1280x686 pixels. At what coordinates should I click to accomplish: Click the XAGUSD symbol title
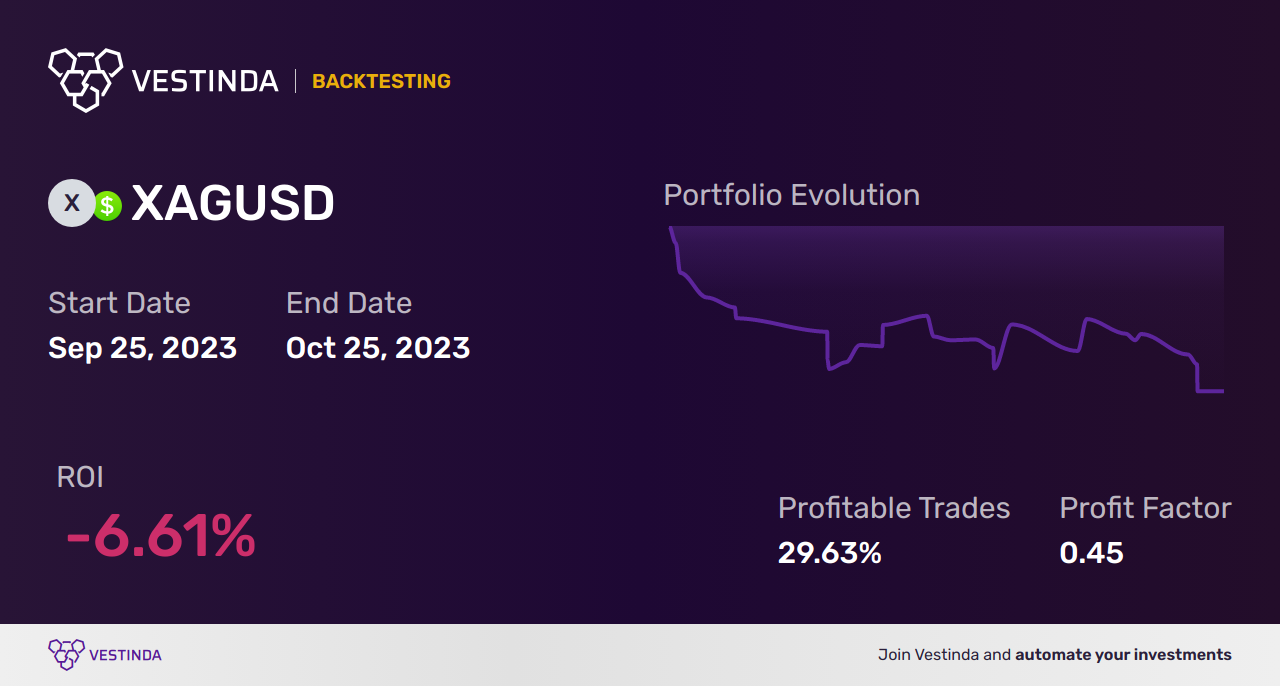click(x=233, y=204)
